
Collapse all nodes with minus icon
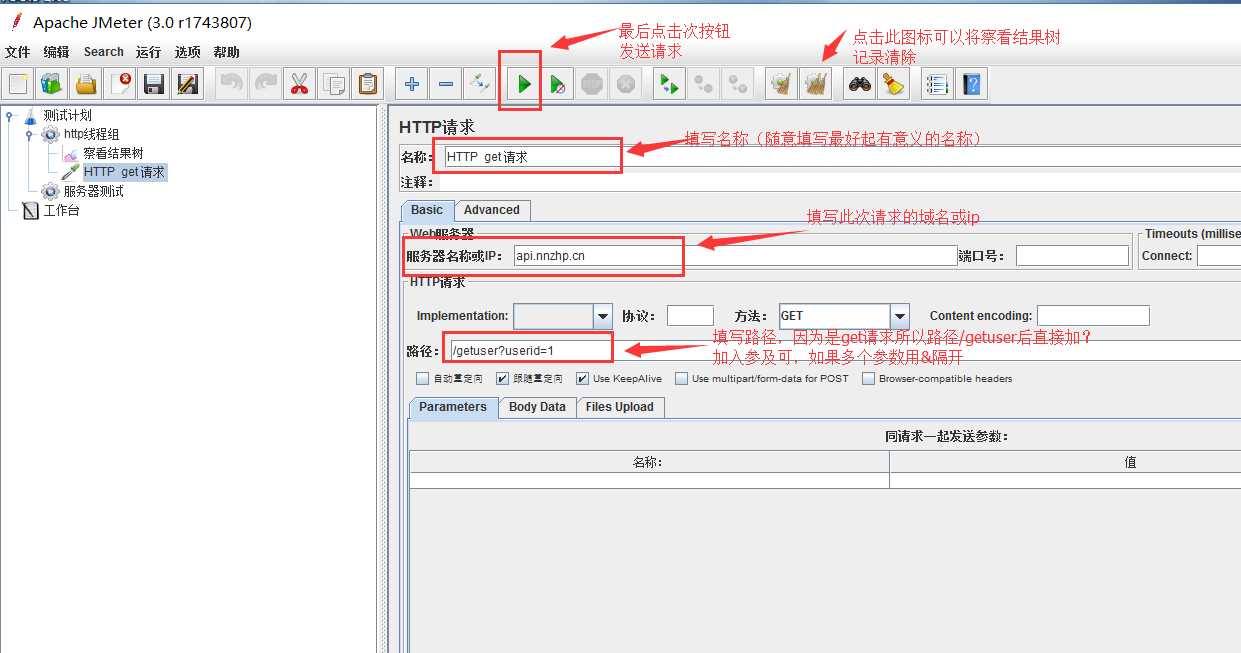click(x=446, y=84)
